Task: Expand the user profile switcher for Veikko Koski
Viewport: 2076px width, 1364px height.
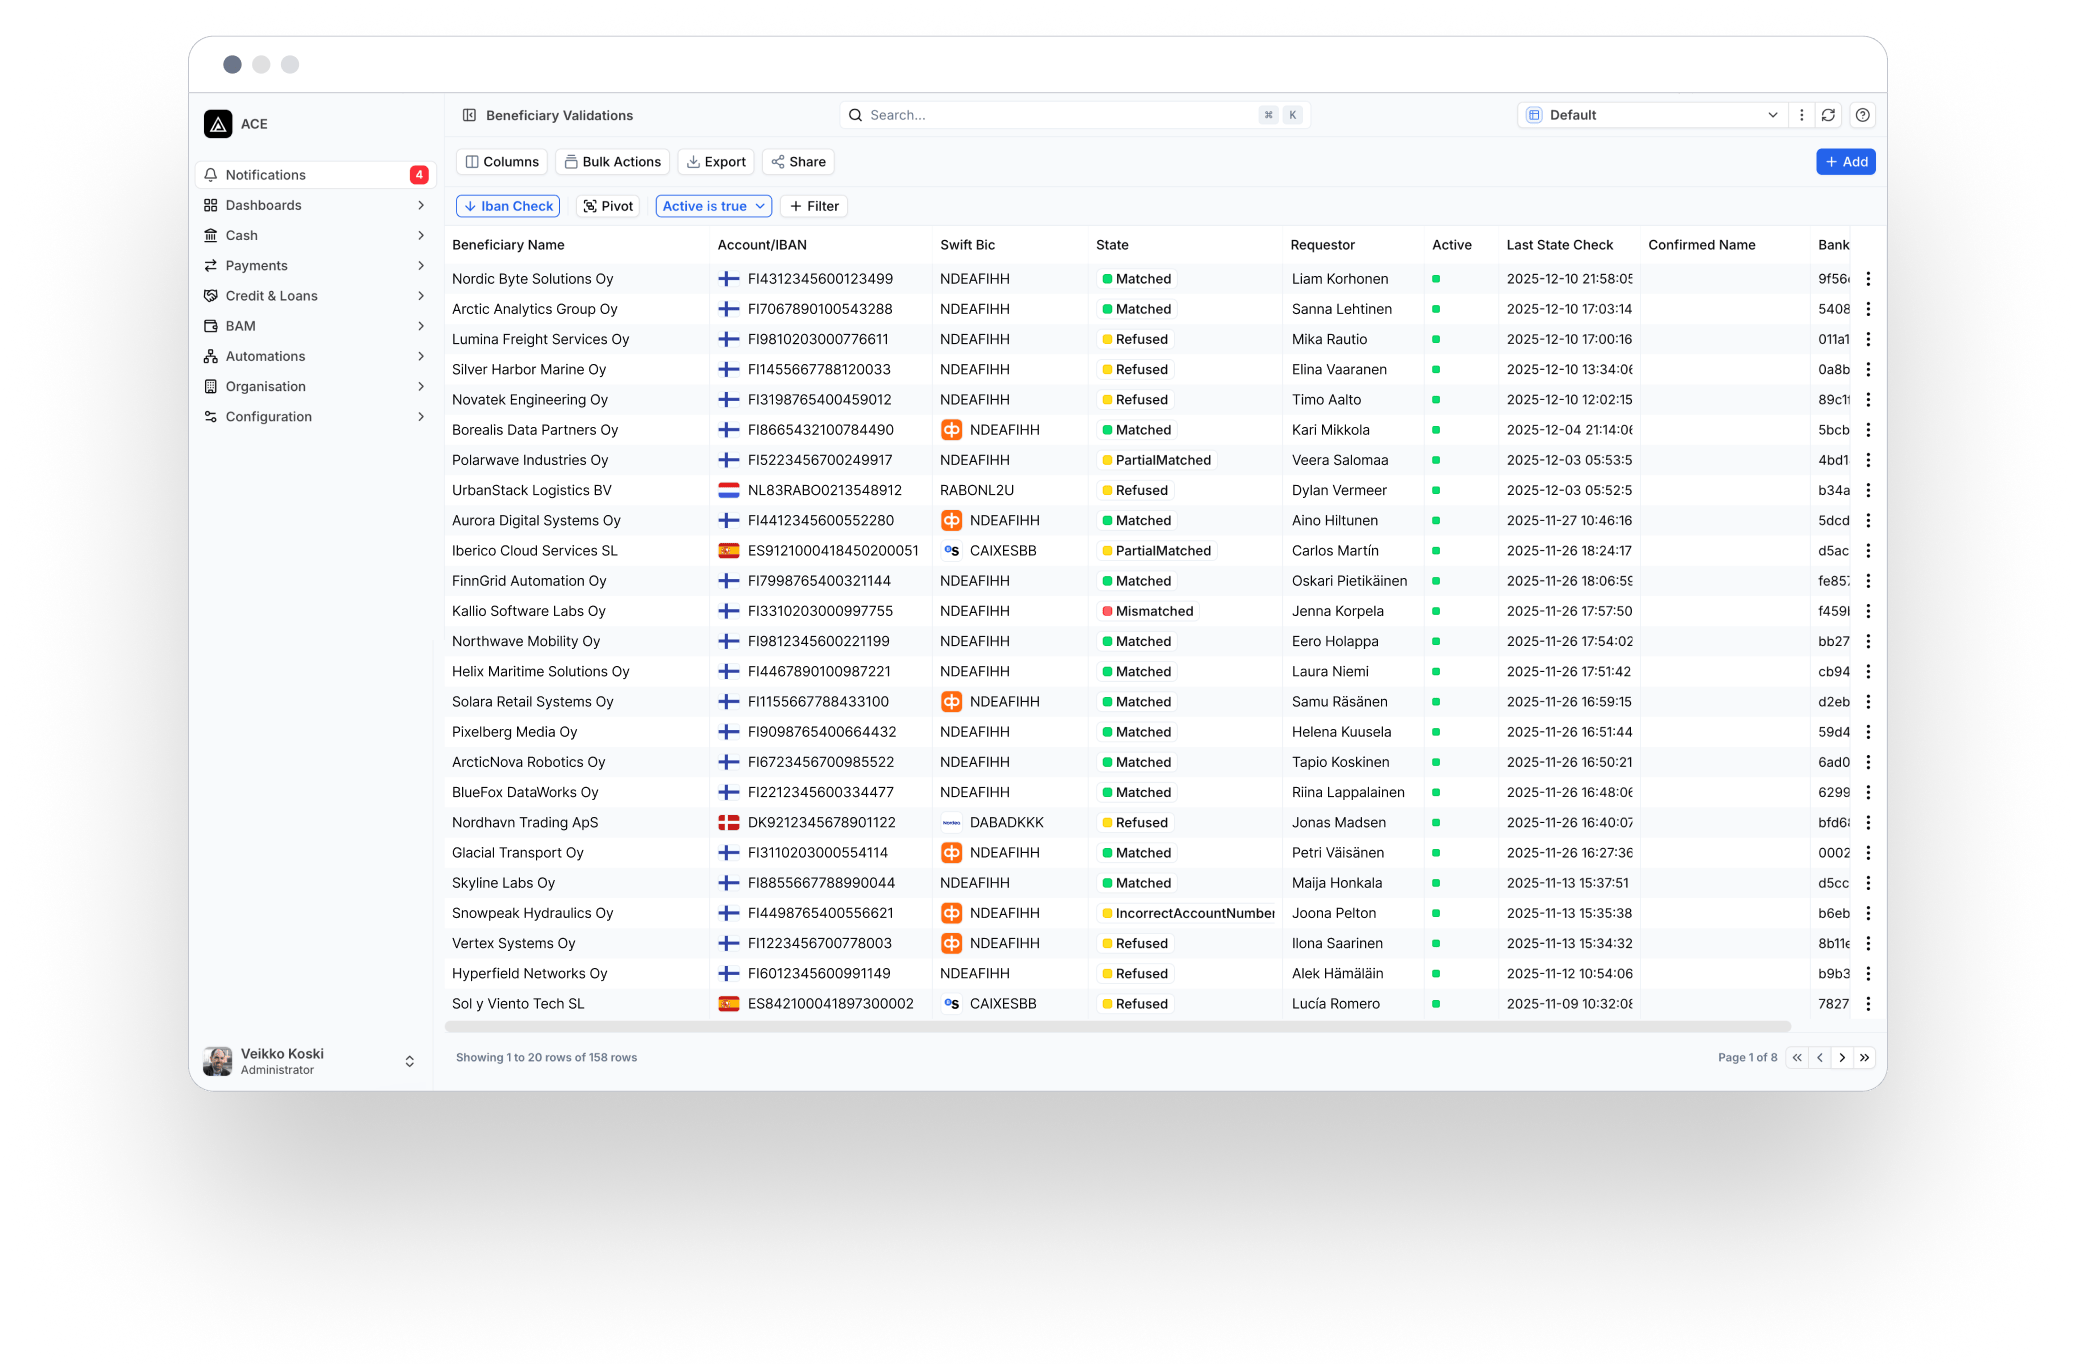Action: (x=409, y=1061)
